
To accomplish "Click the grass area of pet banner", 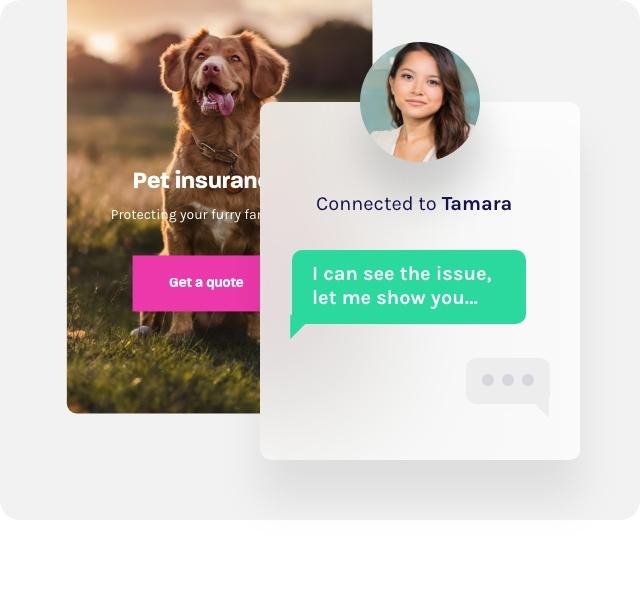I will click(163, 376).
